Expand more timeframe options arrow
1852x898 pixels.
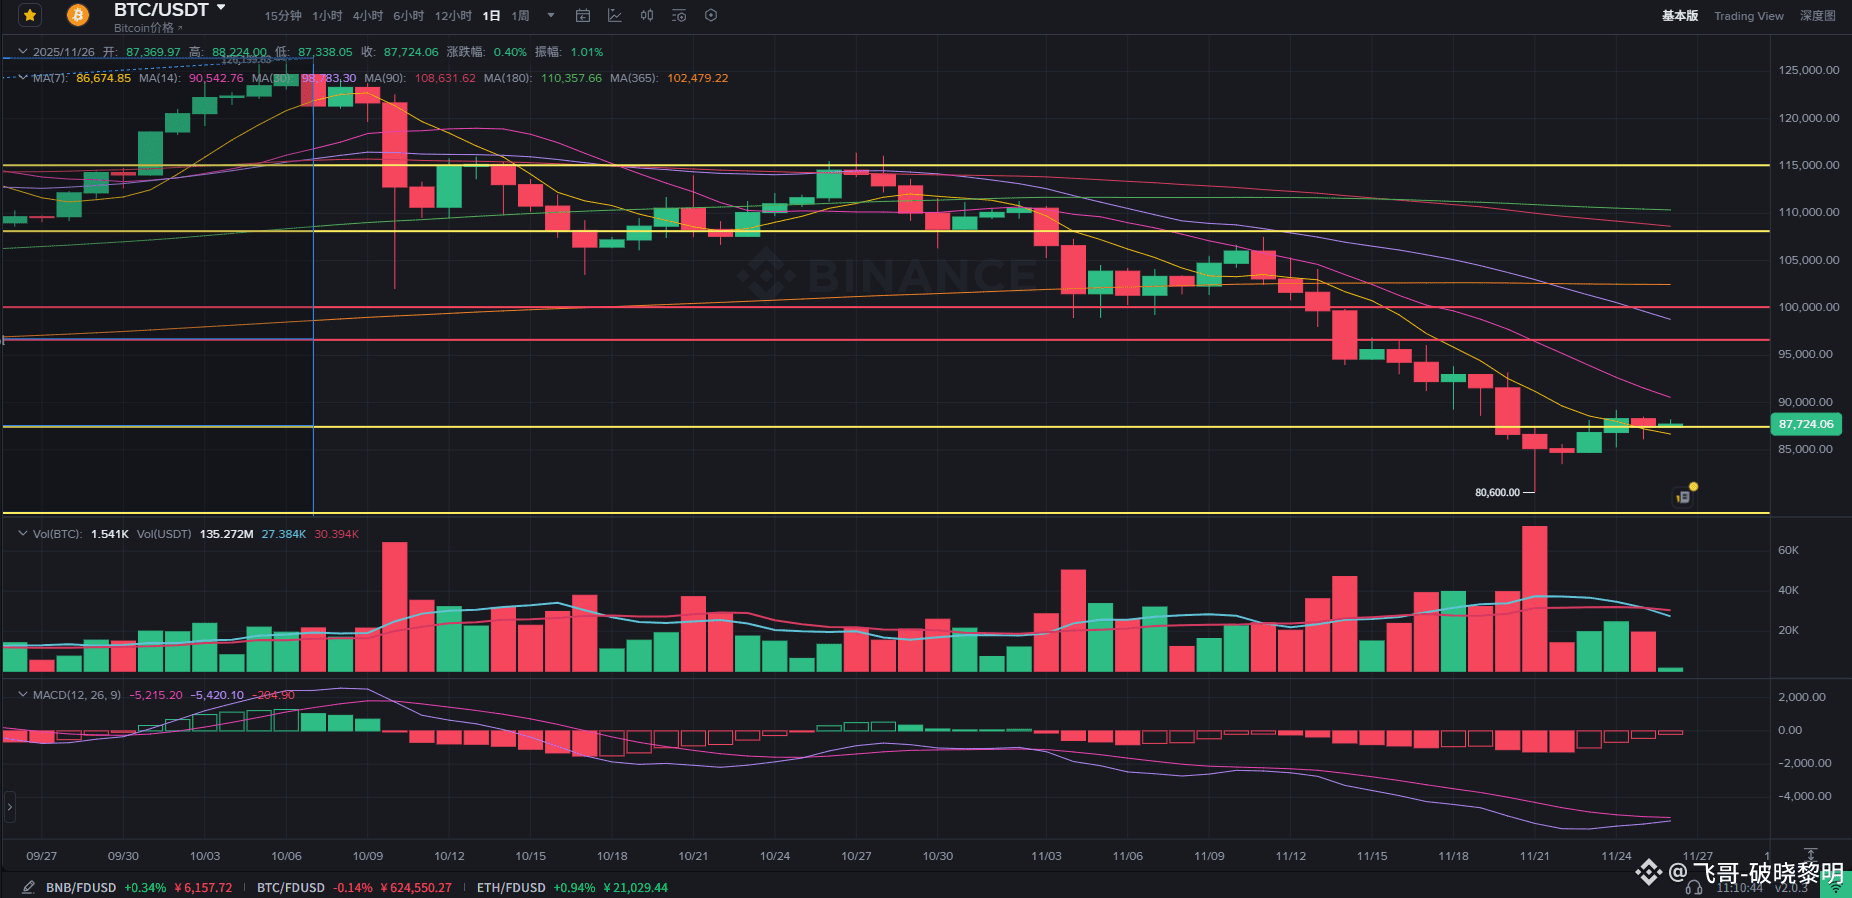[551, 15]
